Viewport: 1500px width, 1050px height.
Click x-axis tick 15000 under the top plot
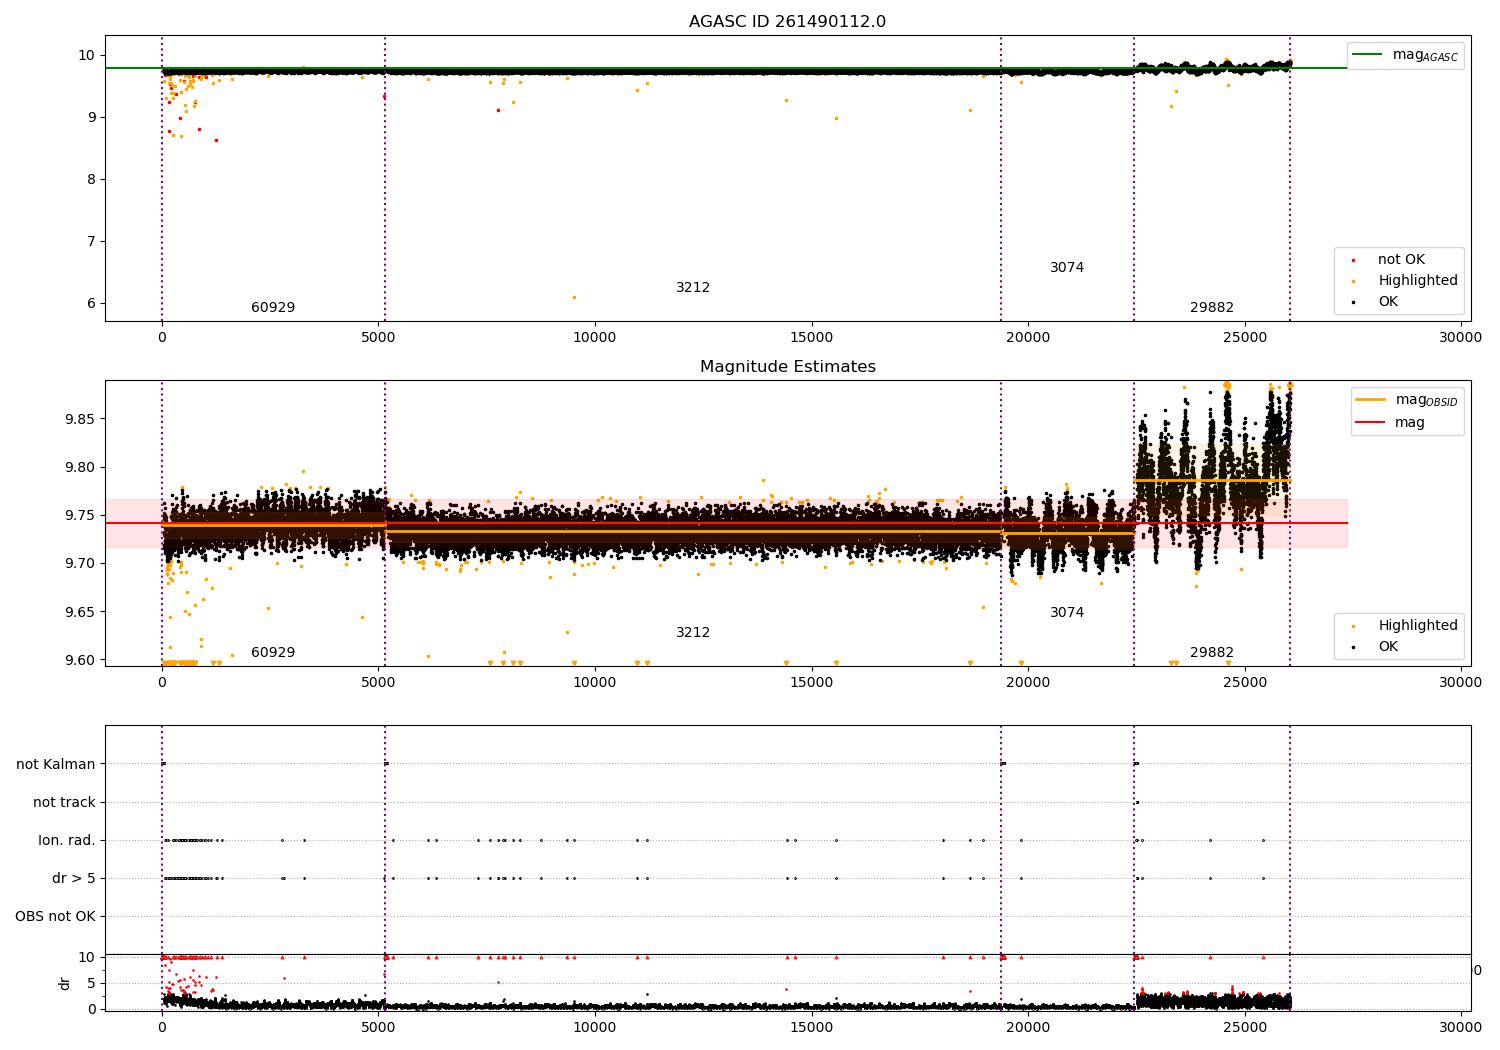click(811, 338)
